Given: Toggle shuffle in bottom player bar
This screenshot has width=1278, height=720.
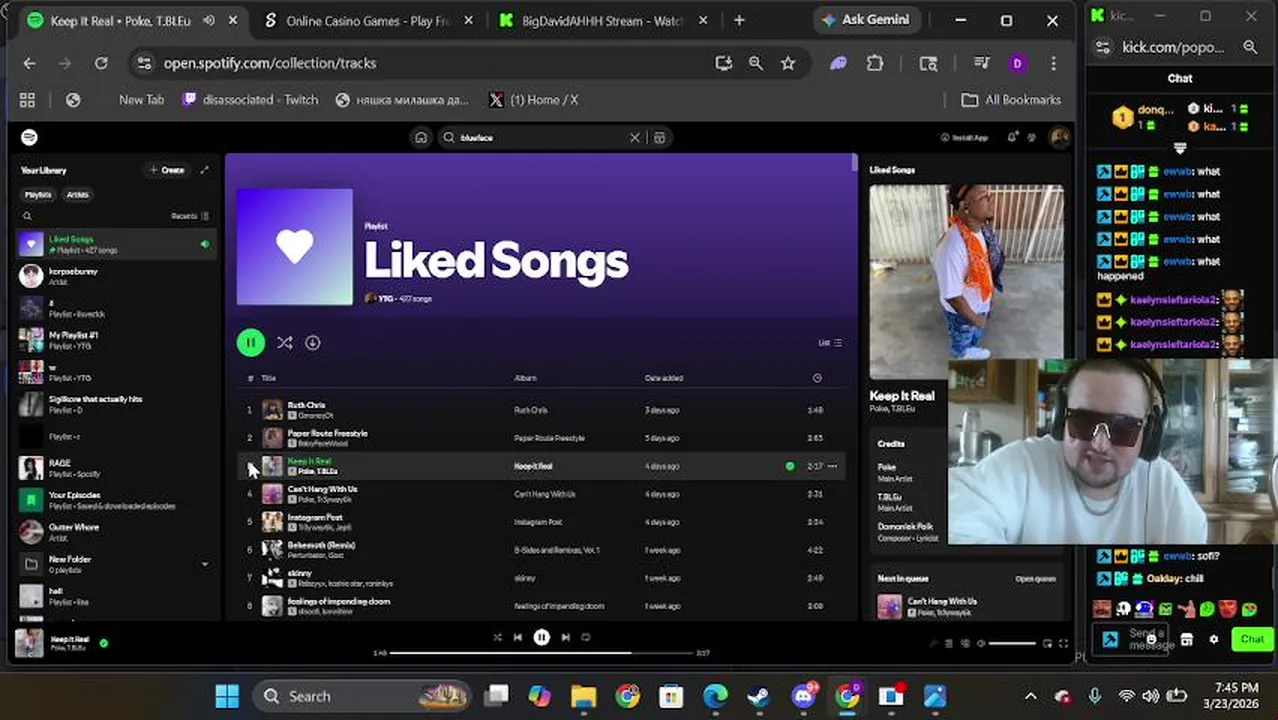Looking at the screenshot, I should pos(497,637).
